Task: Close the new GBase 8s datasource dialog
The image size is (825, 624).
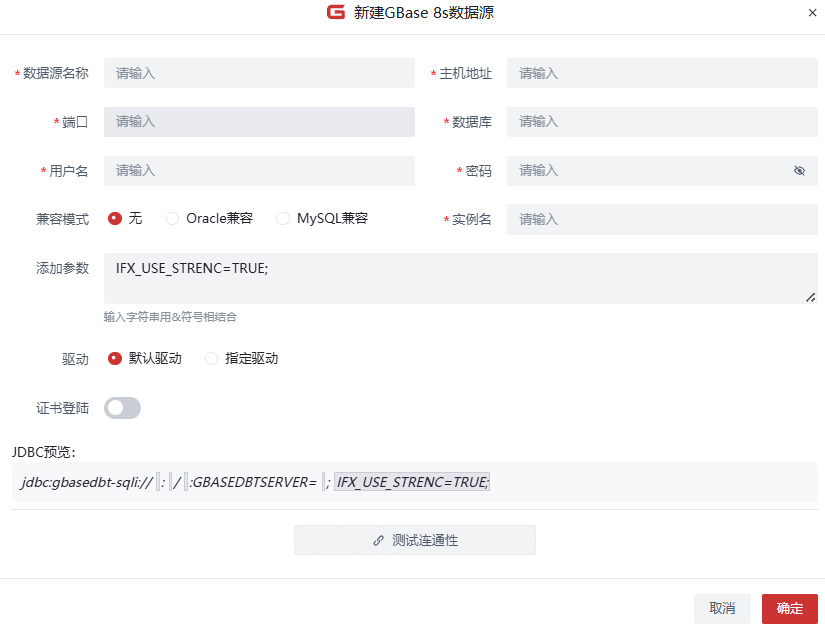Action: (811, 13)
